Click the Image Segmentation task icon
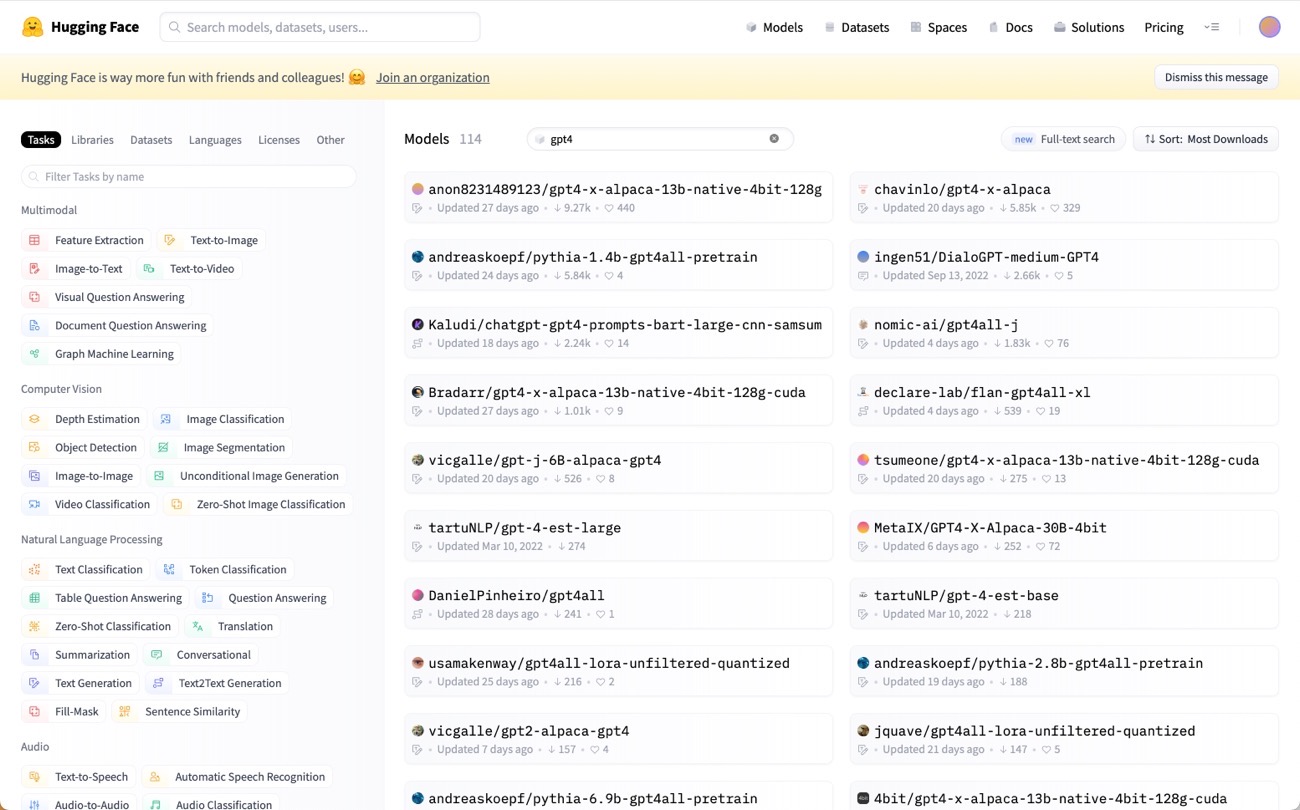 (x=163, y=448)
